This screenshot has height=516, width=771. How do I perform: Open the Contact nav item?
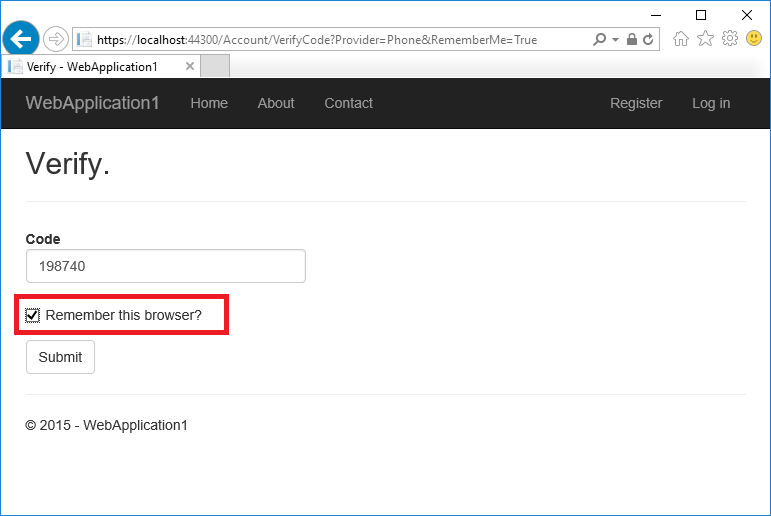pyautogui.click(x=348, y=103)
